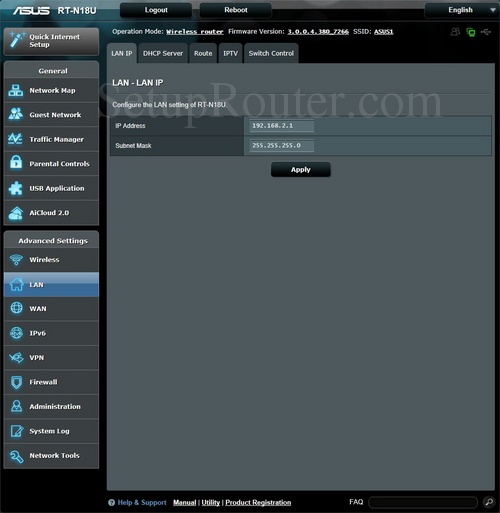Screen dimensions: 500x513
Task: Select Guest Network menu entry
Action: [51, 115]
